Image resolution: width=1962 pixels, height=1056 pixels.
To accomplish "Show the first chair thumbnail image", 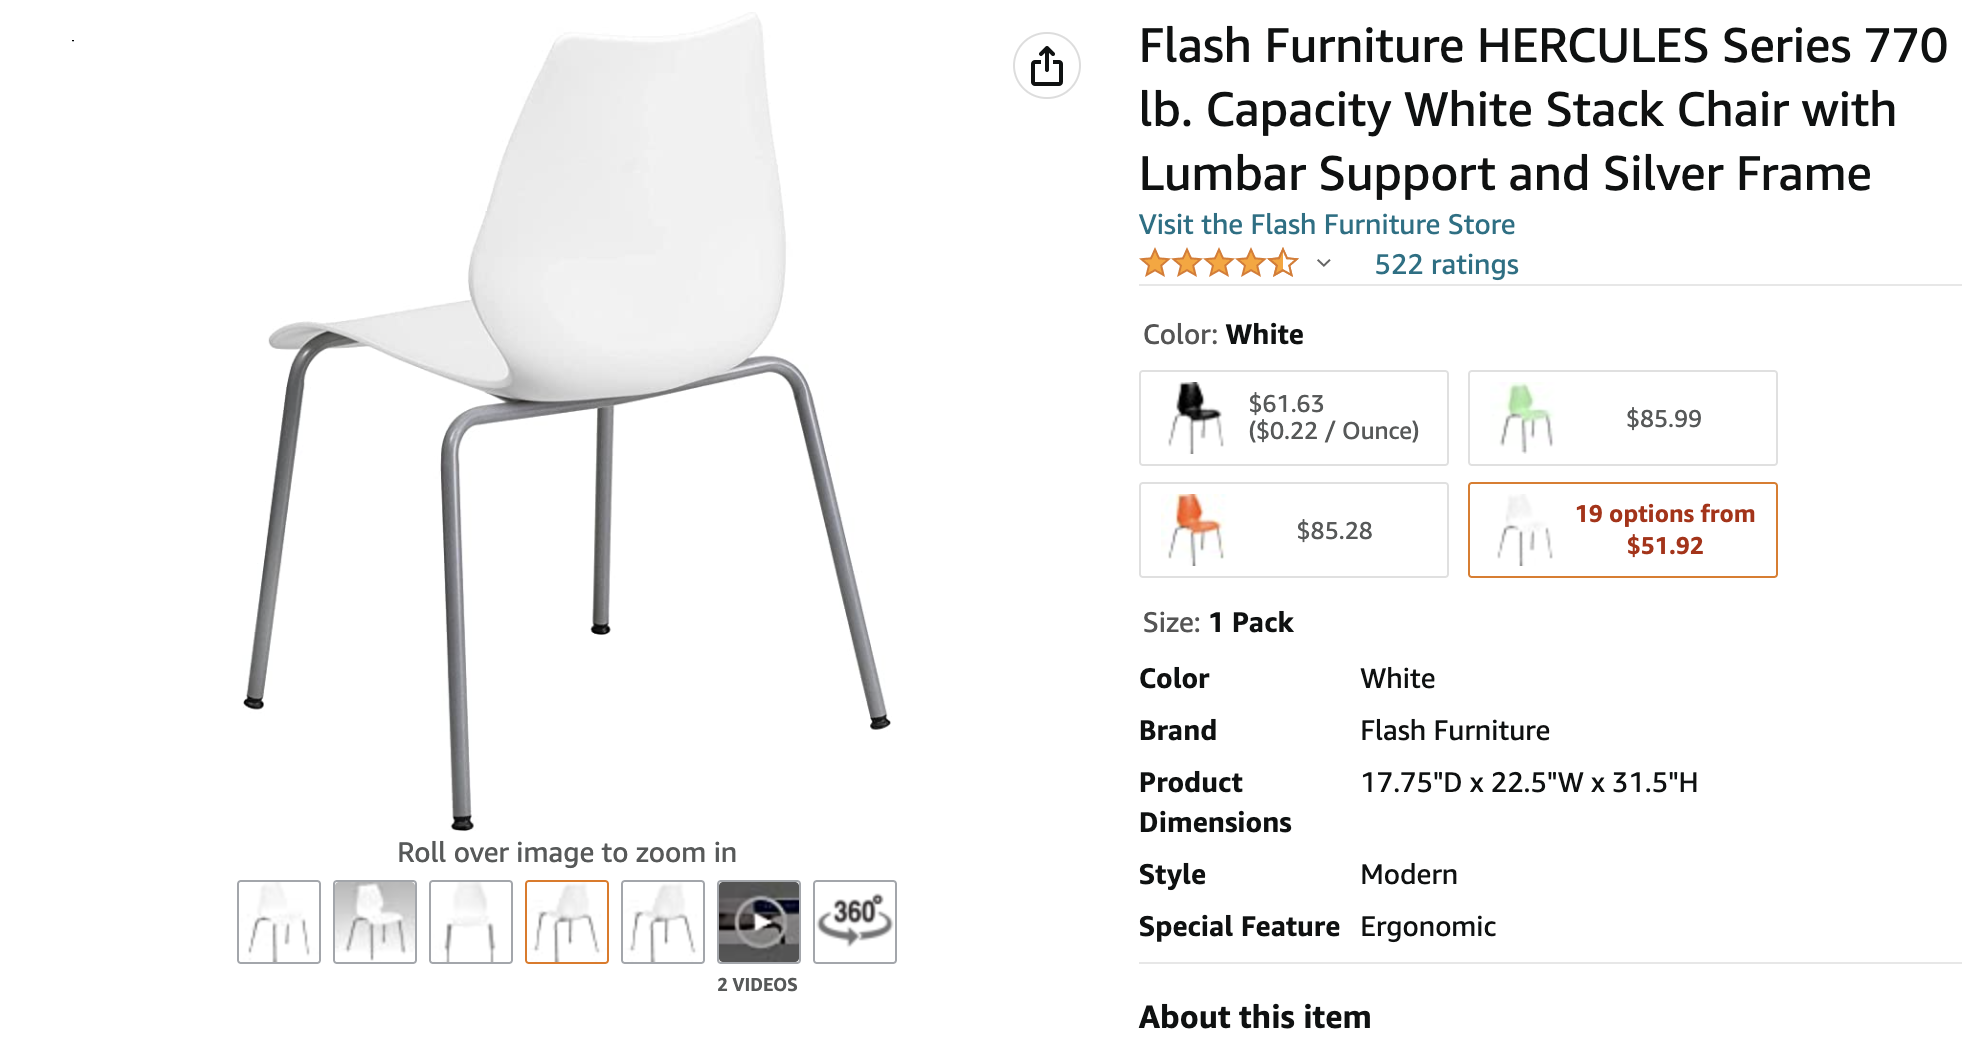I will click(x=279, y=921).
